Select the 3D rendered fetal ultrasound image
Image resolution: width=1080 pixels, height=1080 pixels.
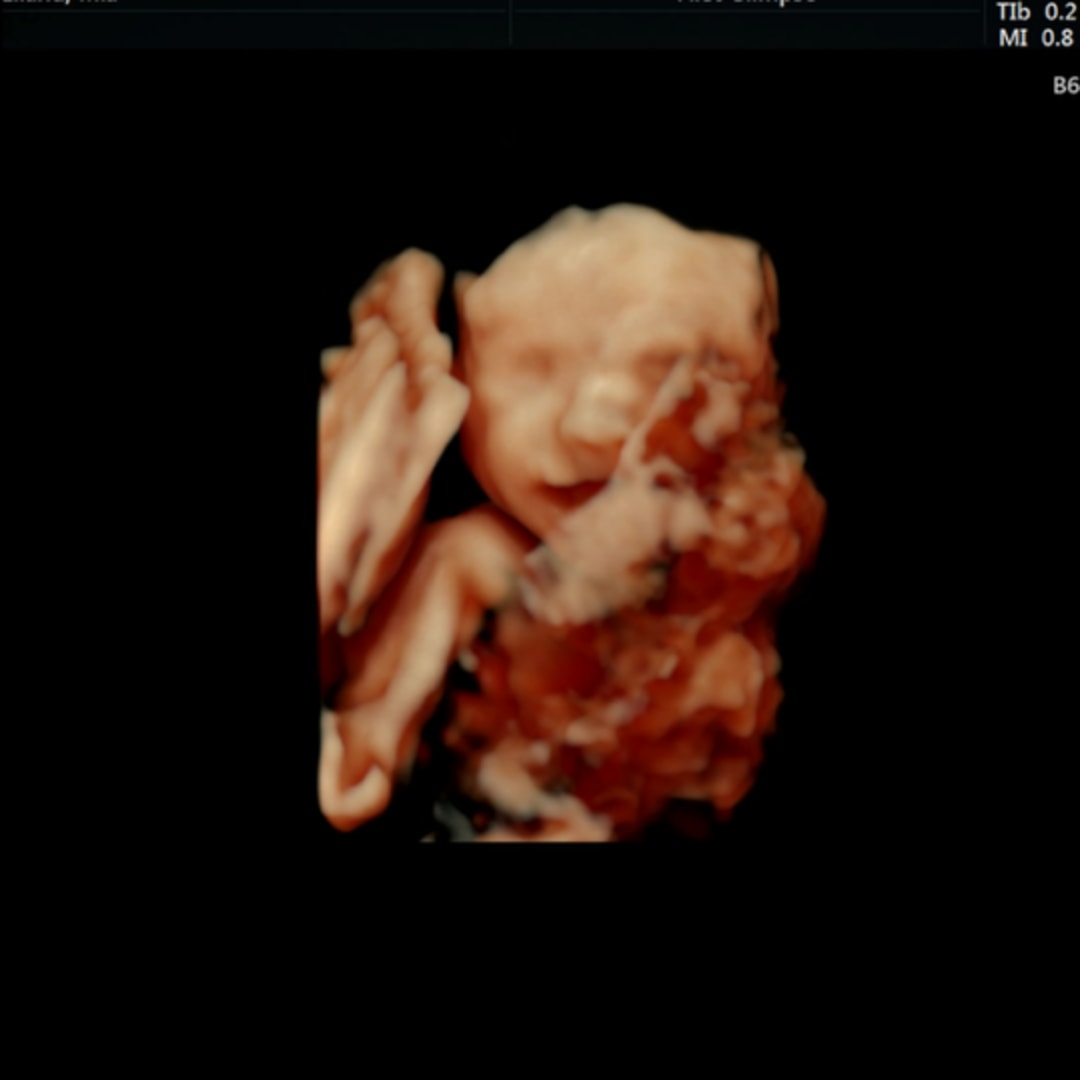pos(572,522)
